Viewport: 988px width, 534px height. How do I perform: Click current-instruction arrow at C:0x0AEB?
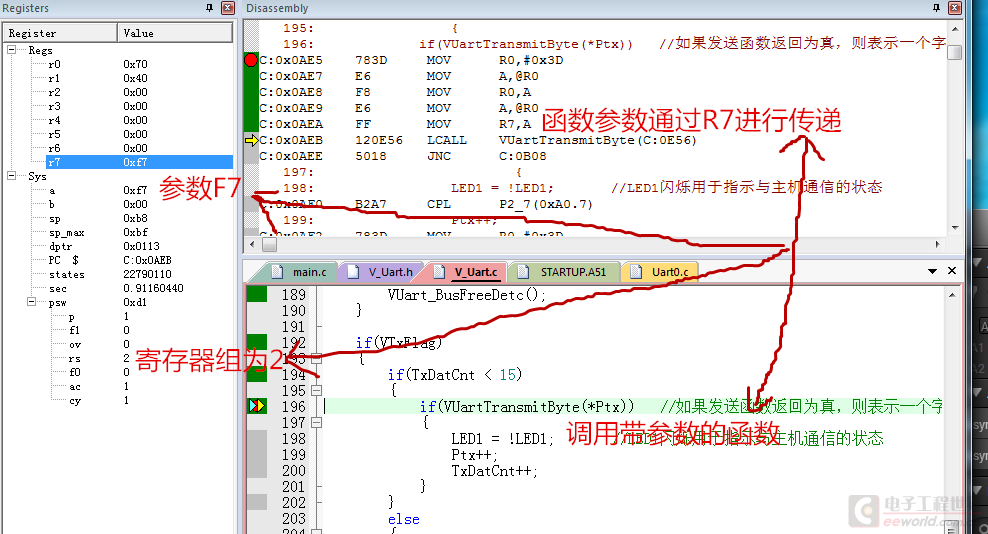[251, 140]
